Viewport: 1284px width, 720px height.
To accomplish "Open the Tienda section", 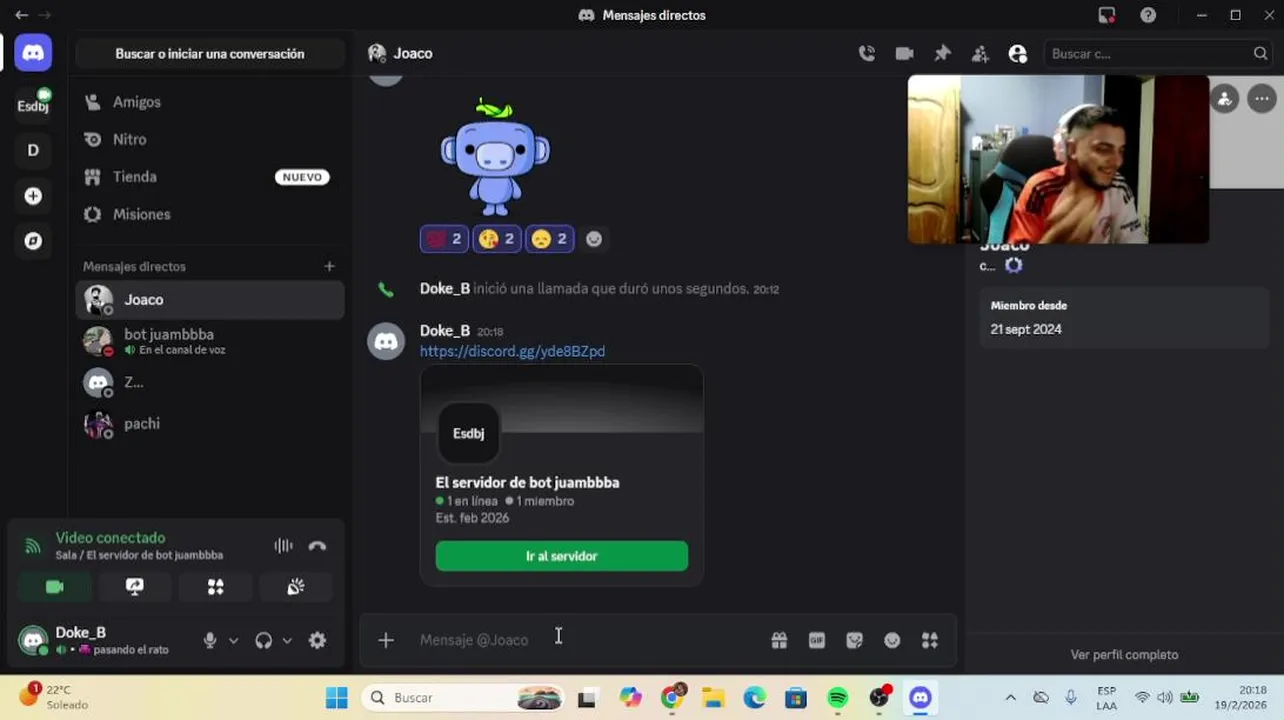I will (210, 177).
